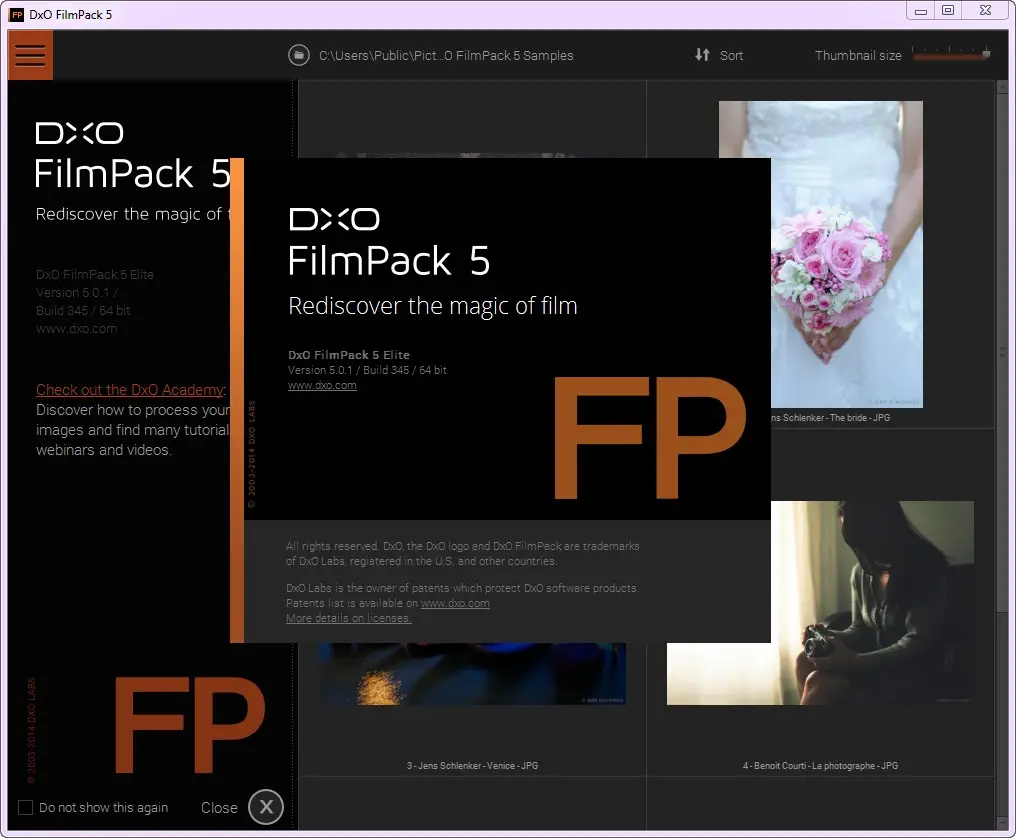Open www.dxo.com link under Version text
The height and width of the screenshot is (838, 1016).
coord(322,385)
